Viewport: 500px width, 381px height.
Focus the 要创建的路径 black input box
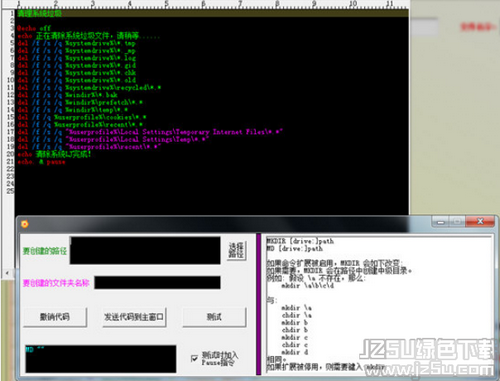pos(145,250)
